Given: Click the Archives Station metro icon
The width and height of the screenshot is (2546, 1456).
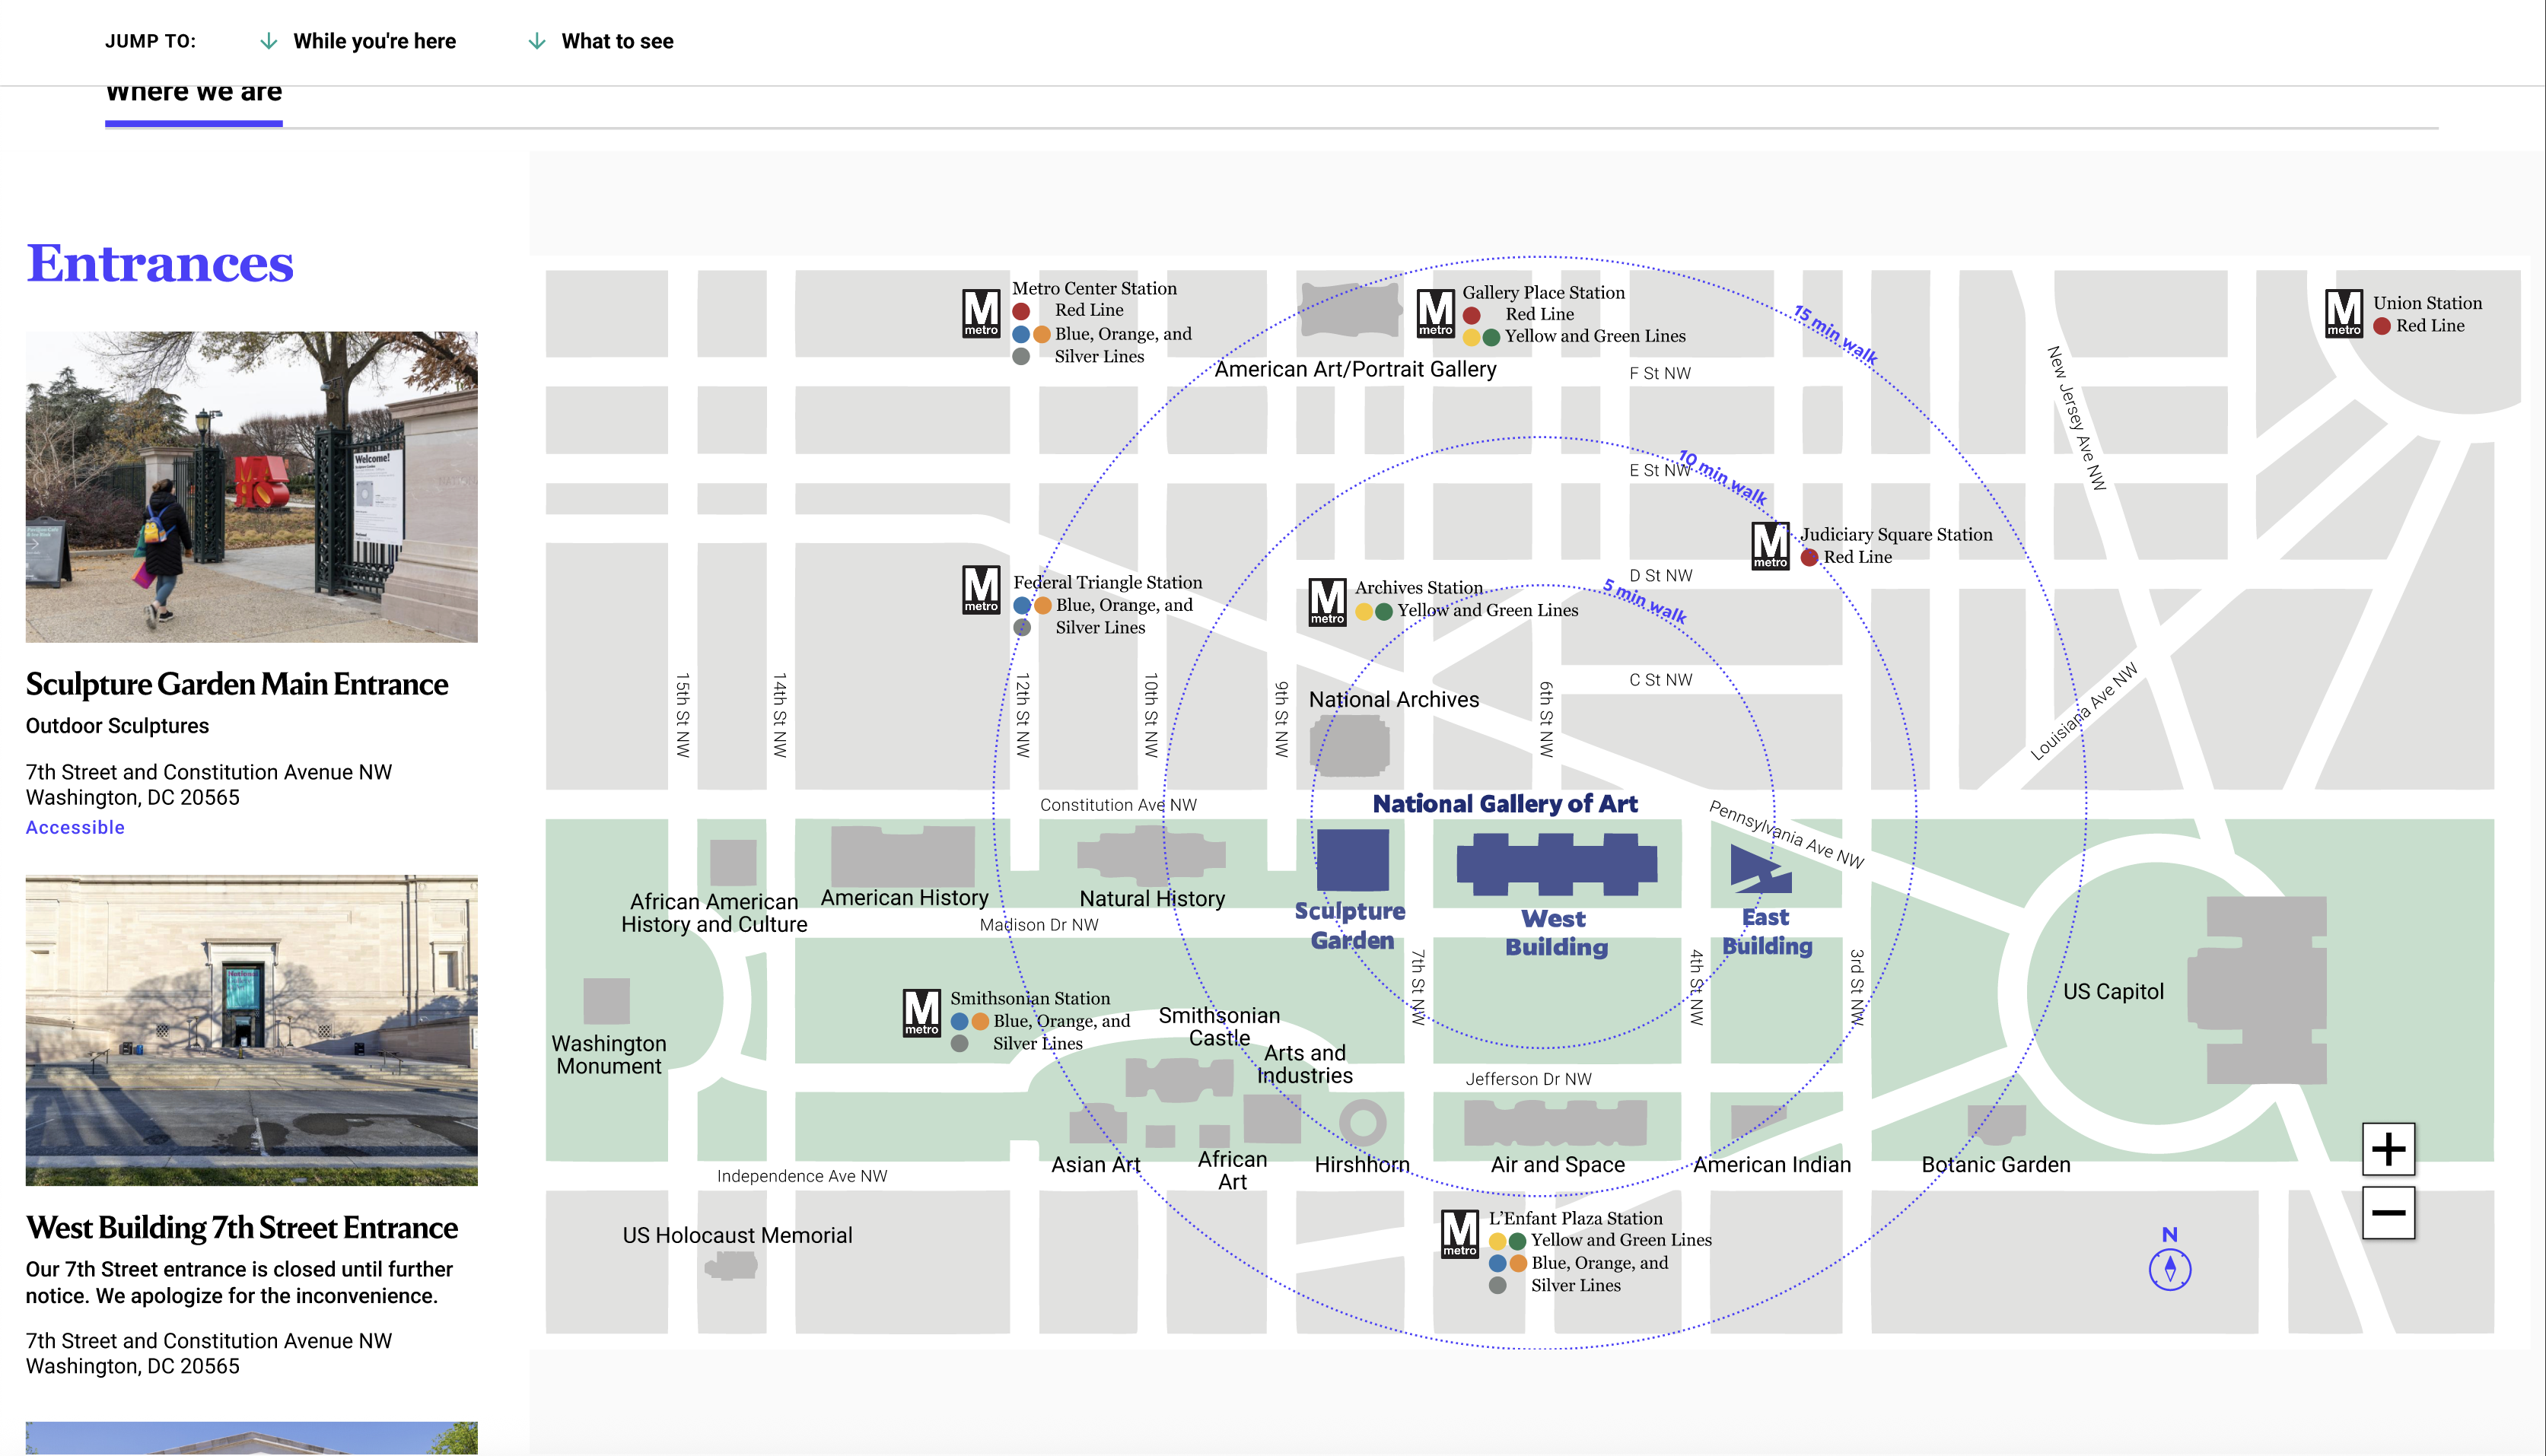Looking at the screenshot, I should click(x=1327, y=602).
